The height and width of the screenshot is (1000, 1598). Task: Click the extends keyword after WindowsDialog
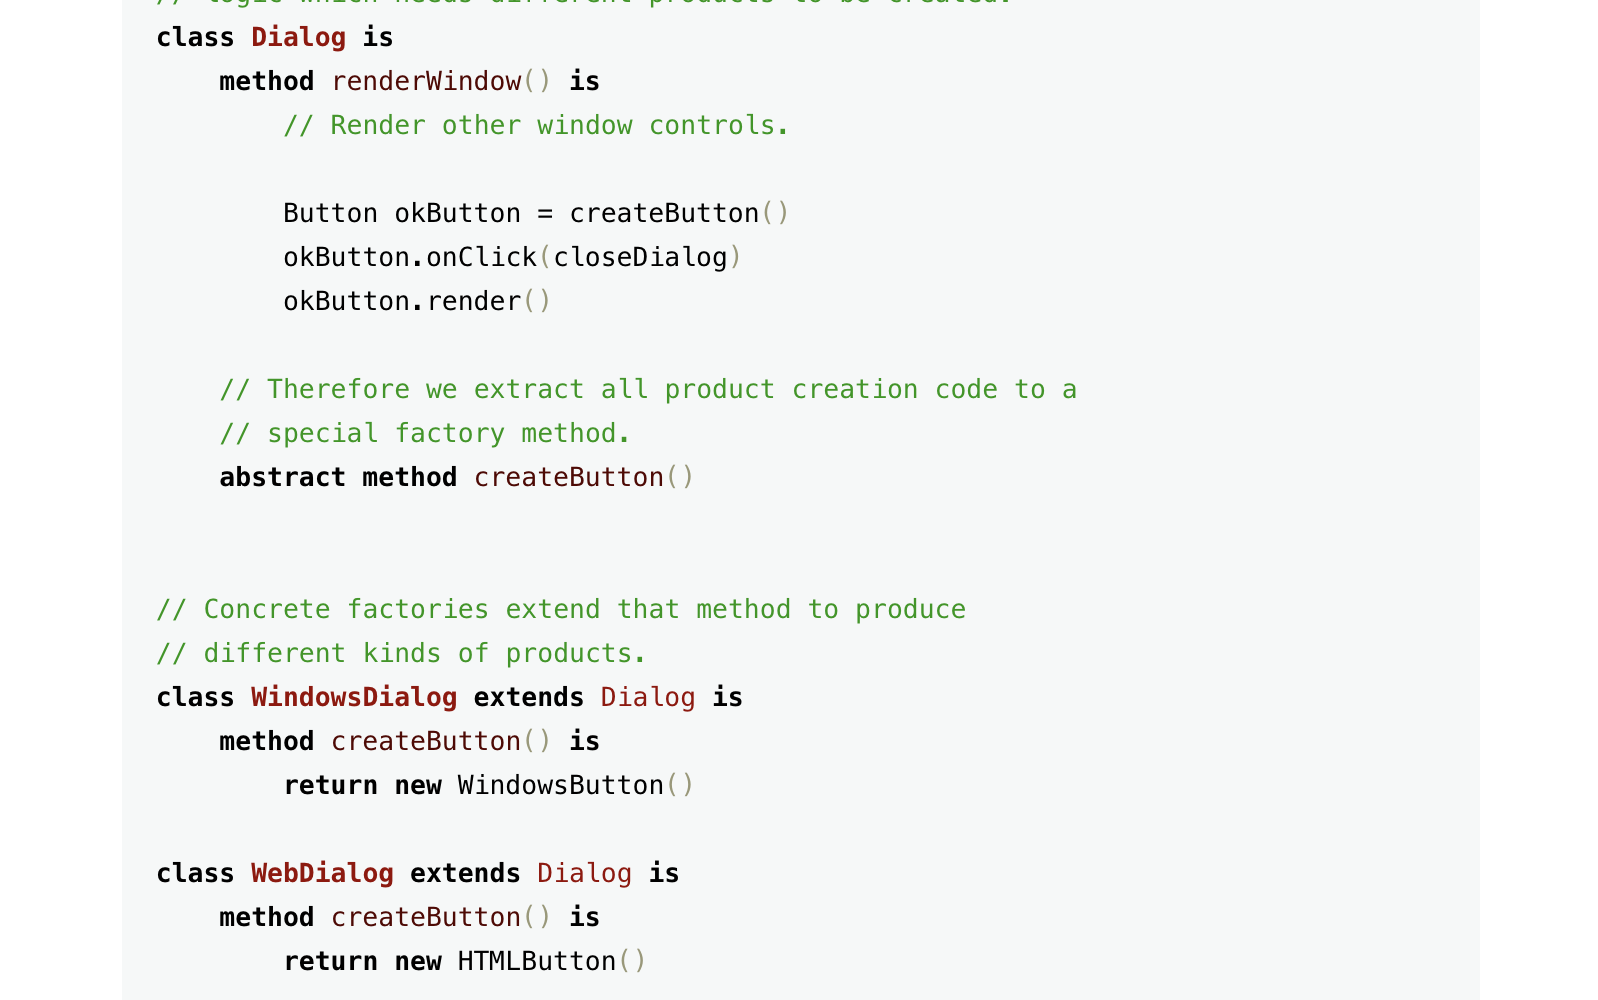528,698
